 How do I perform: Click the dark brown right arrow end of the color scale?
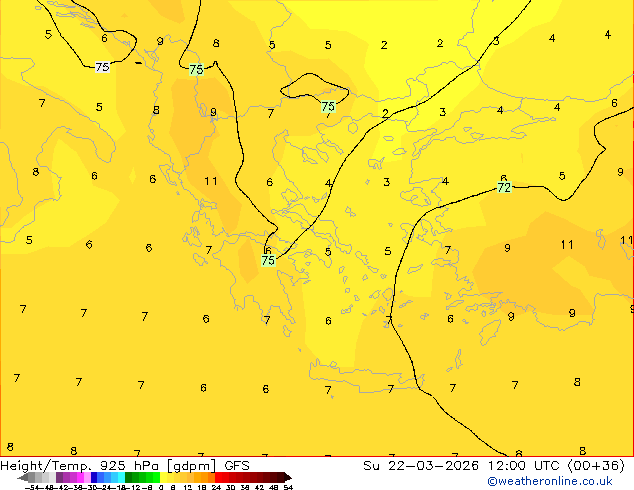coord(288,477)
